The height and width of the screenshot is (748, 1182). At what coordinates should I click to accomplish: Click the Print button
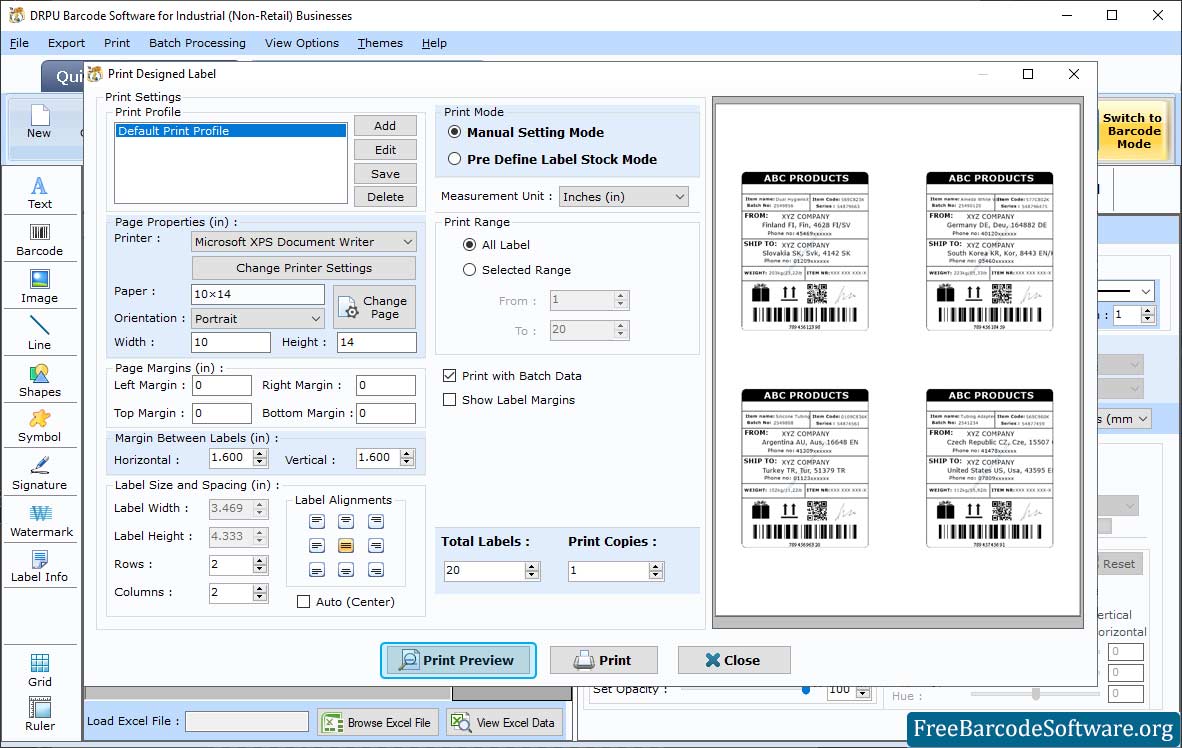pyautogui.click(x=604, y=661)
